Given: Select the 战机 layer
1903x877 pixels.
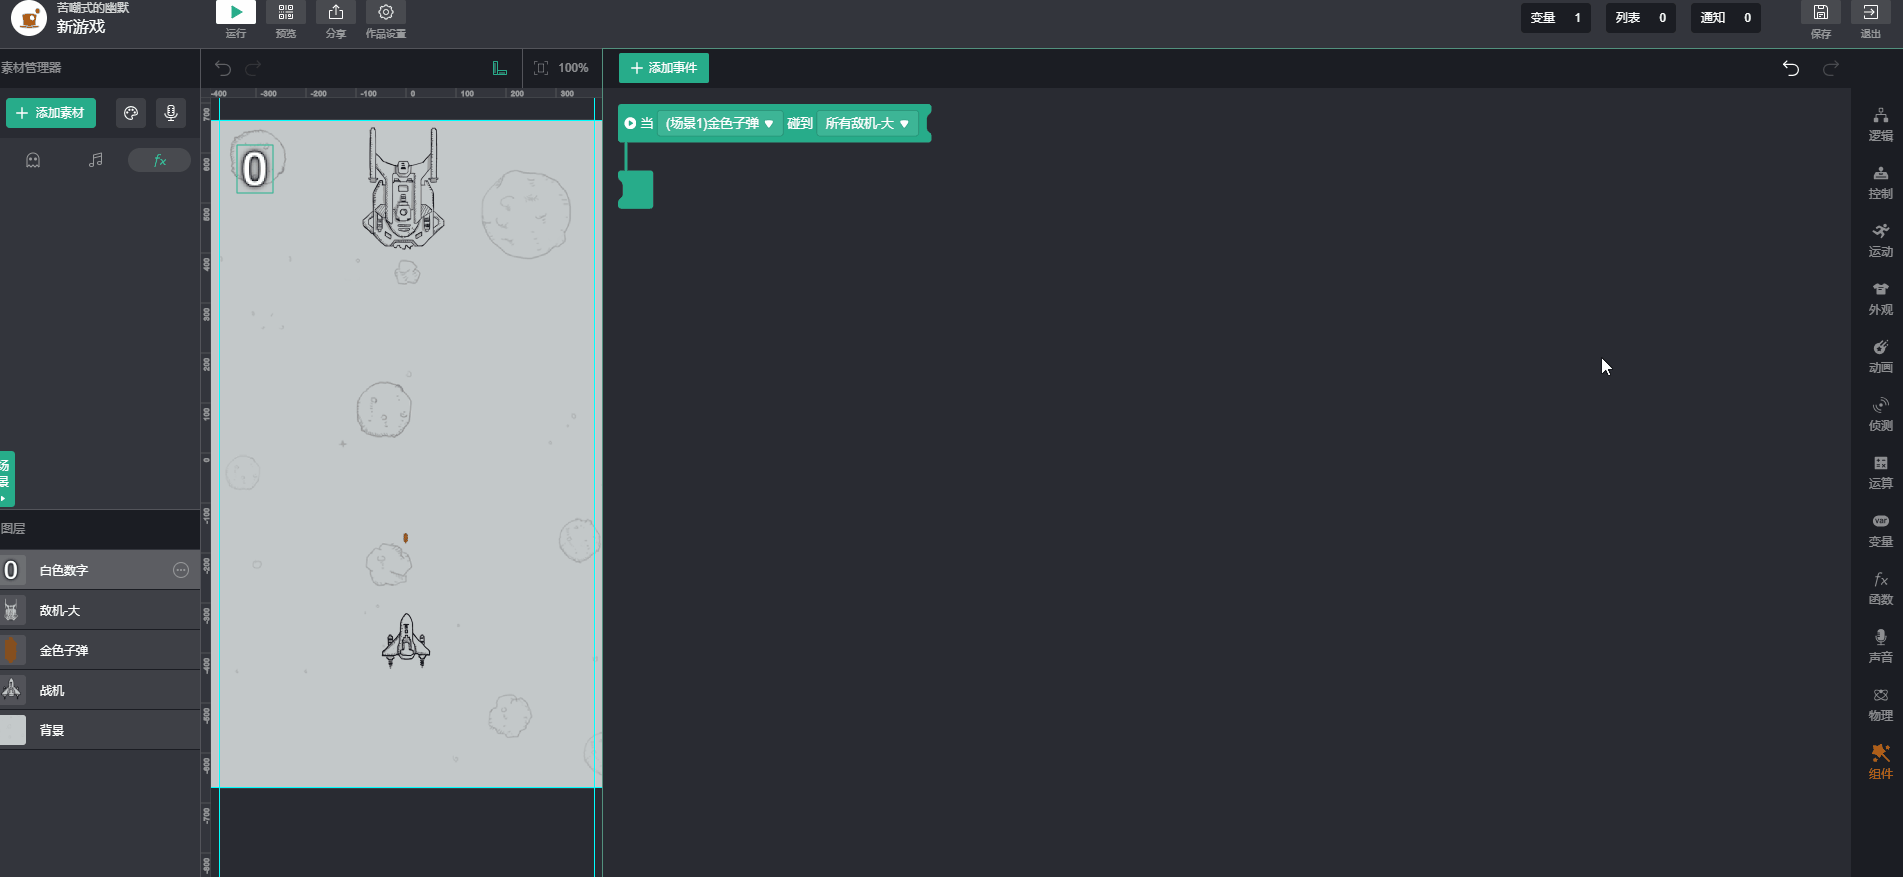Looking at the screenshot, I should click(x=100, y=690).
